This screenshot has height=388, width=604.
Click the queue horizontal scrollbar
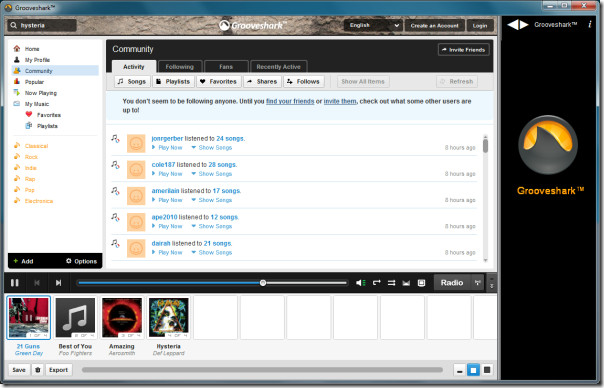coord(262,370)
